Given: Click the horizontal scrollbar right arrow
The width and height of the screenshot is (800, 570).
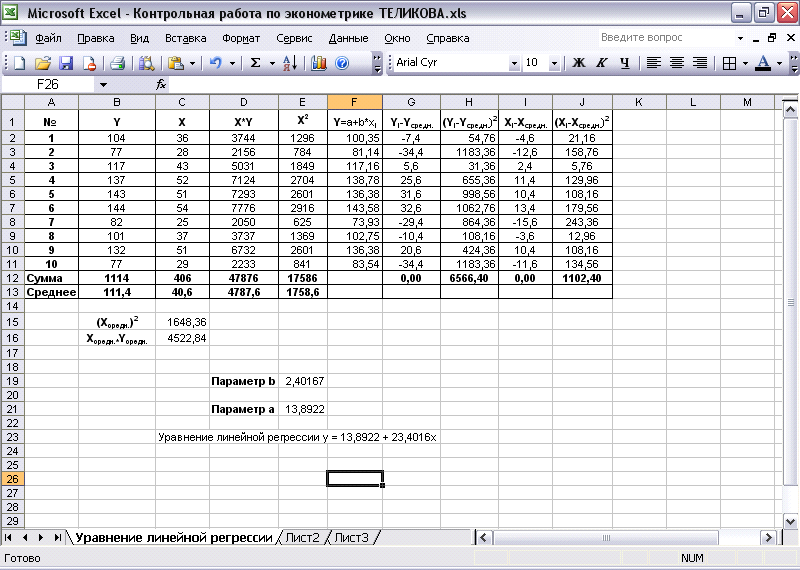Looking at the screenshot, I should click(x=768, y=537).
